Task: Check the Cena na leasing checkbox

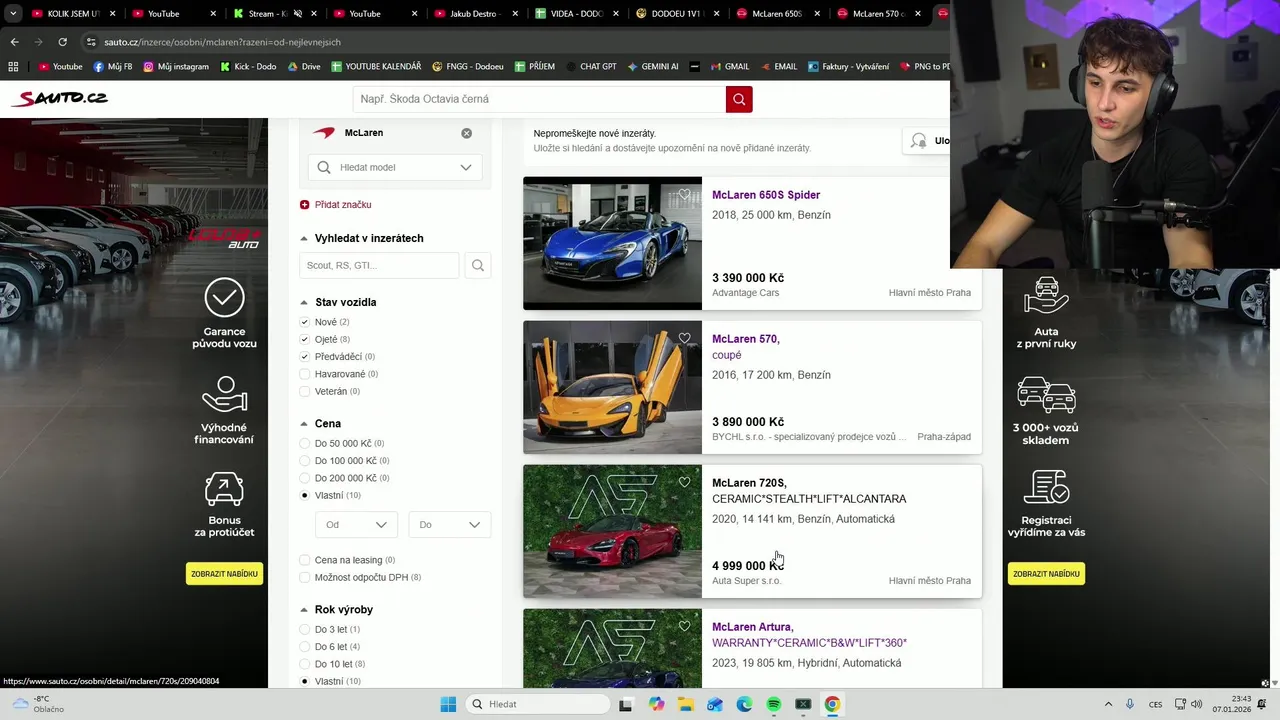Action: [305, 560]
